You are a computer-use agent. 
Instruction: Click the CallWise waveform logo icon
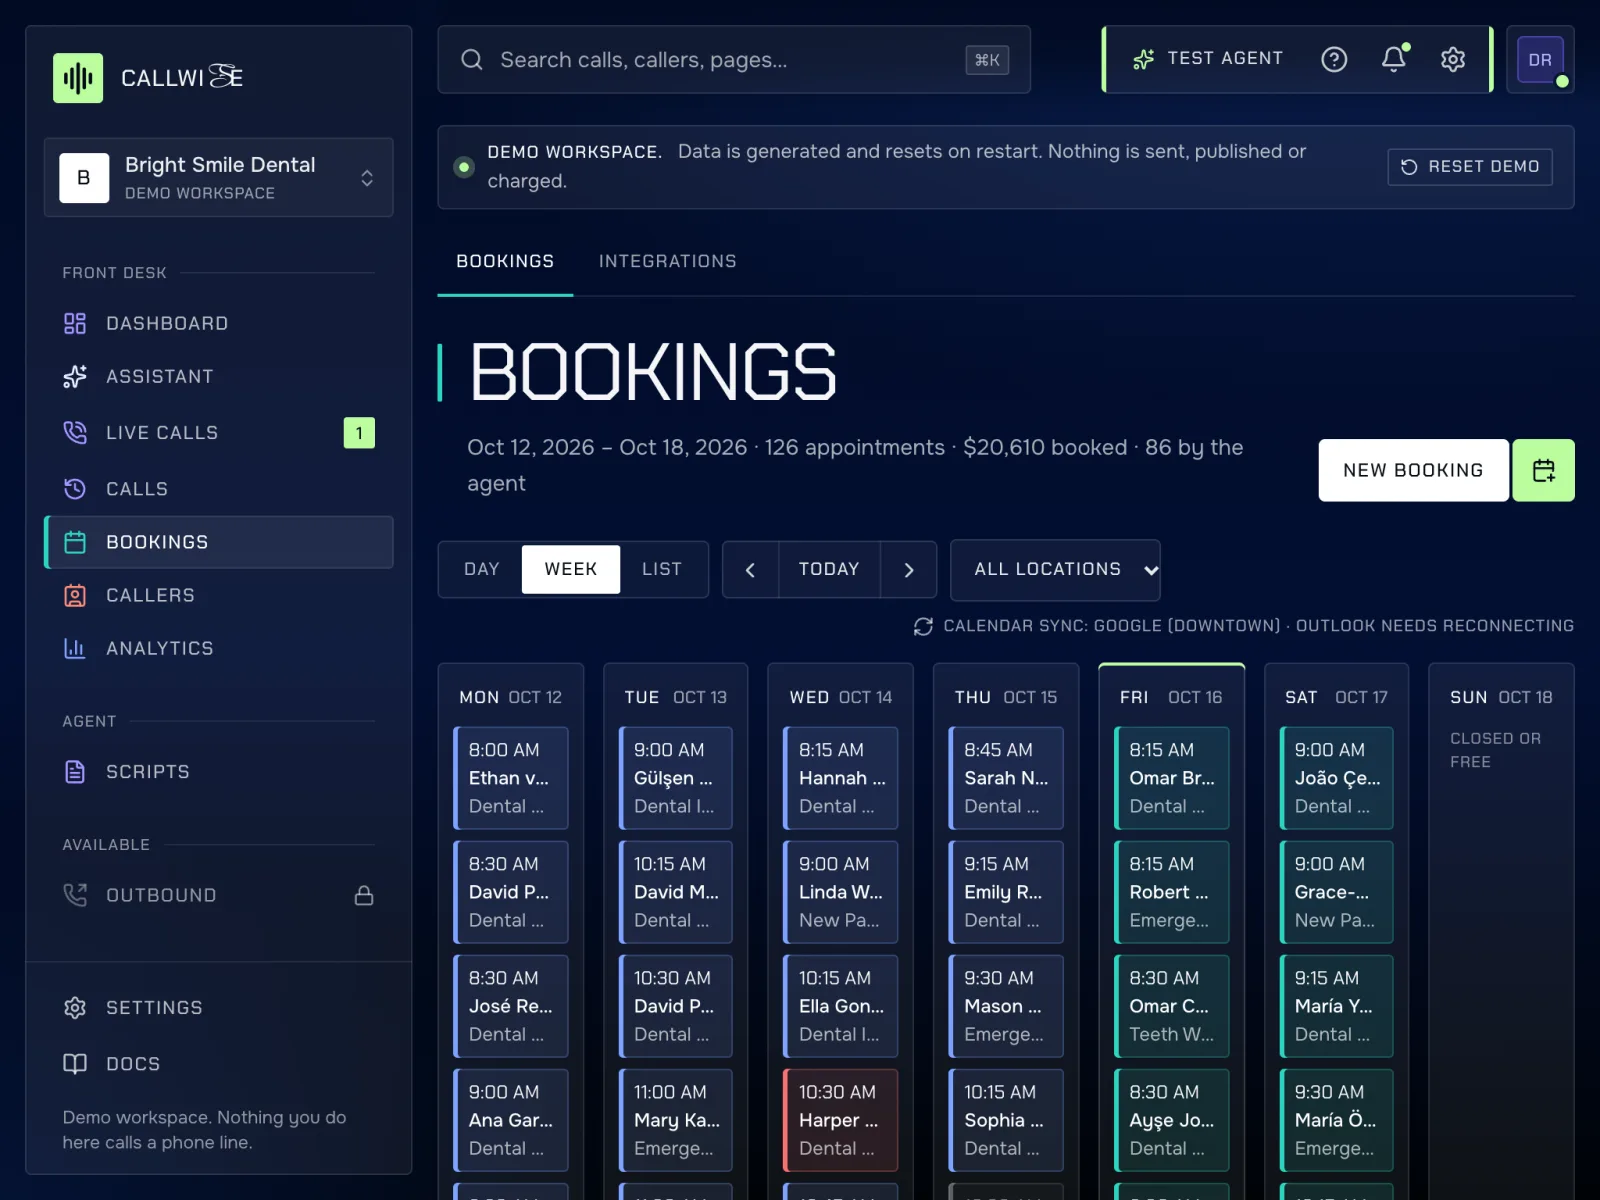pyautogui.click(x=78, y=78)
